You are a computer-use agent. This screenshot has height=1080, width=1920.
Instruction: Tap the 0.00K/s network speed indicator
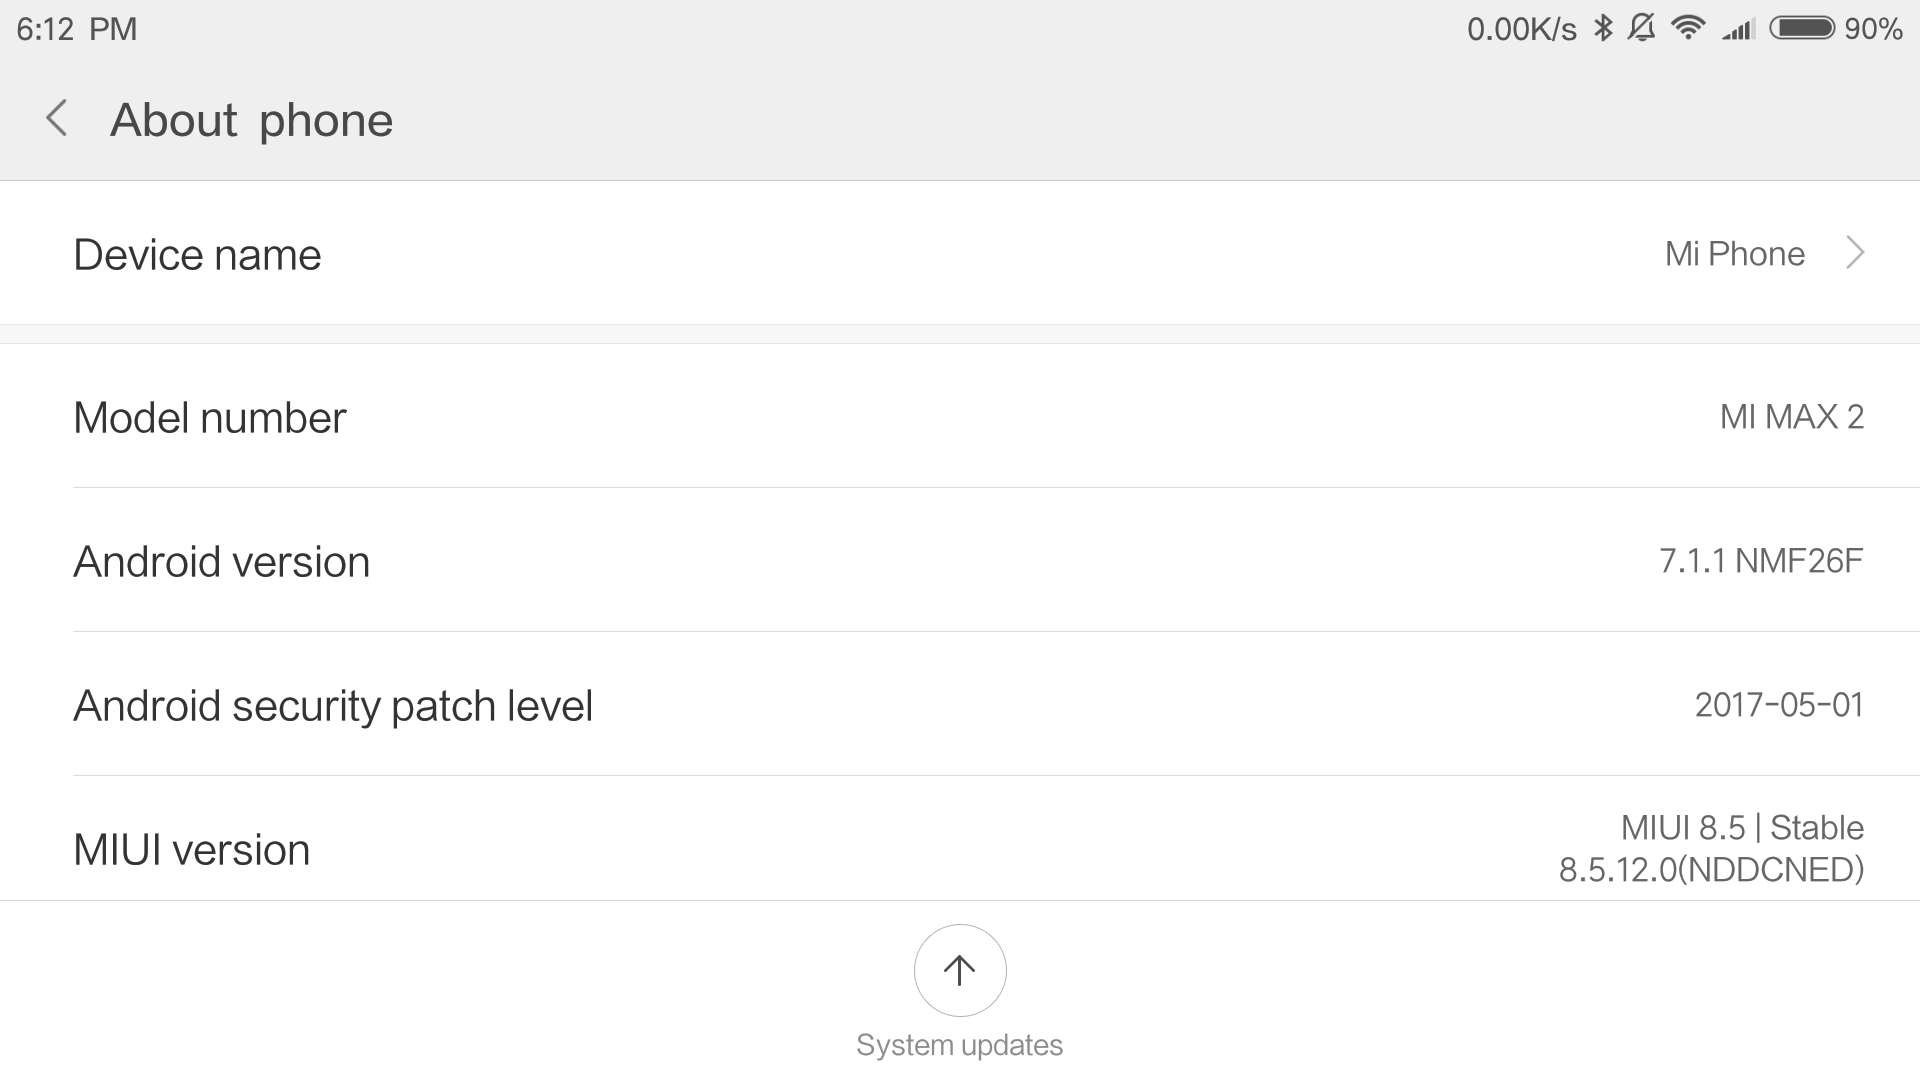point(1521,29)
